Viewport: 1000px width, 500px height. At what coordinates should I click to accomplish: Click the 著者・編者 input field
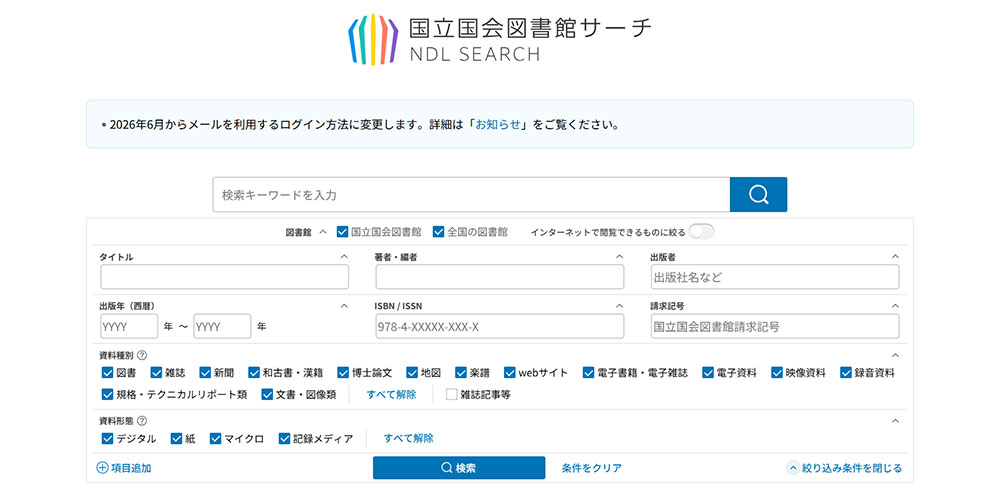coord(499,277)
